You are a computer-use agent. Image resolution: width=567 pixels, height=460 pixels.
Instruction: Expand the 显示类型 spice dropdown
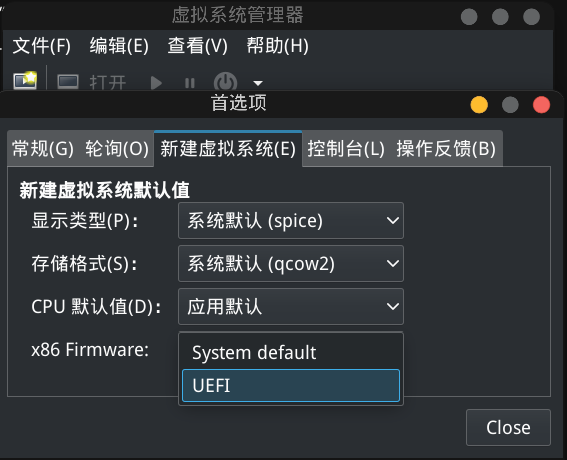point(291,221)
